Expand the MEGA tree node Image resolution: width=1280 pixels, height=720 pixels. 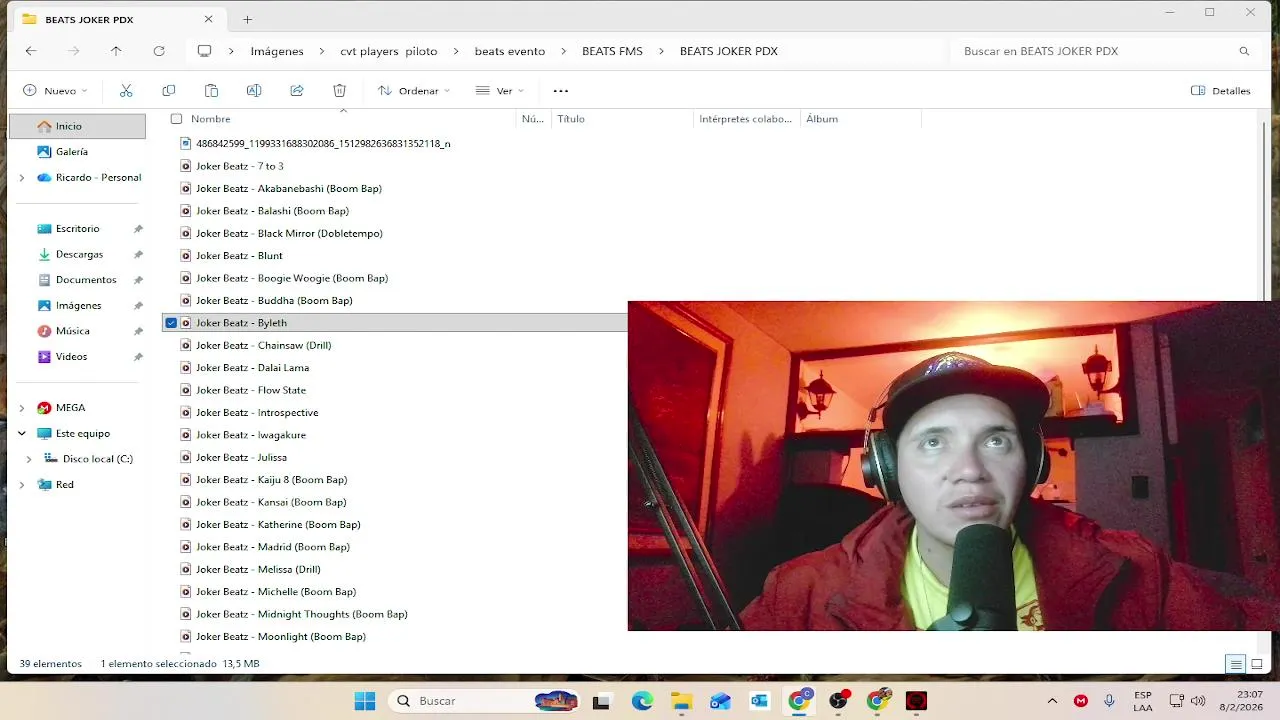click(x=22, y=408)
